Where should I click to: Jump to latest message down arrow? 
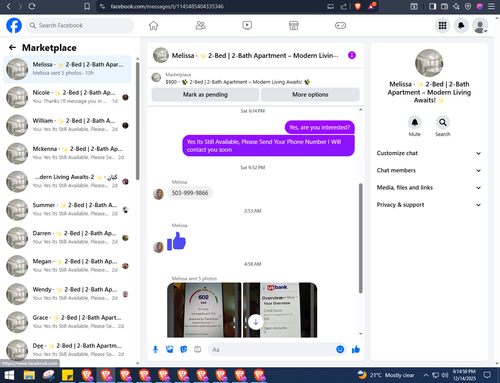(x=256, y=322)
